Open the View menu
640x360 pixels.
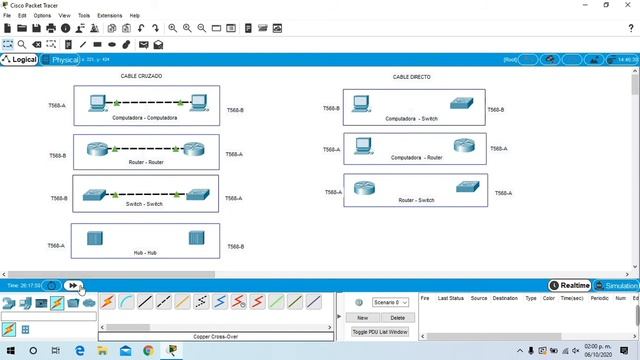(64, 16)
